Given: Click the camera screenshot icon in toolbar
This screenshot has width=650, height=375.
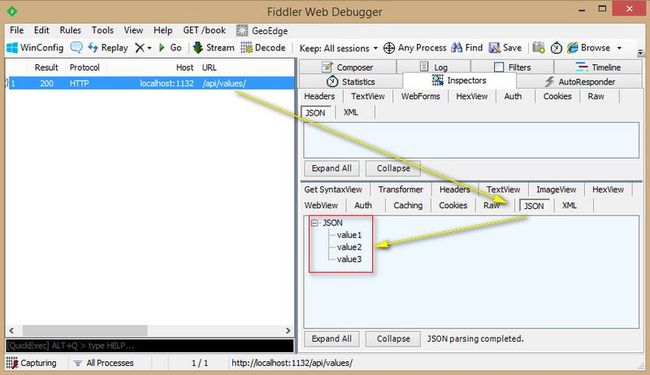Looking at the screenshot, I should [x=538, y=48].
